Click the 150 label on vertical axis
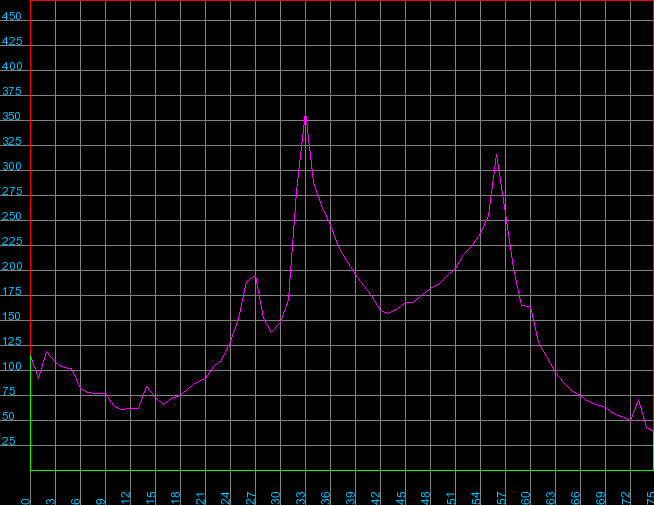Screen dimensions: 654x505 [x=11, y=317]
